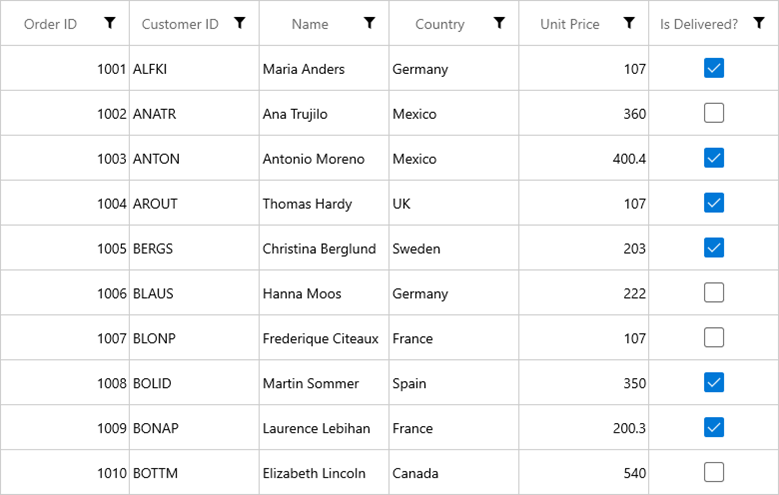Check delivered checkbox for order 1002

(714, 113)
